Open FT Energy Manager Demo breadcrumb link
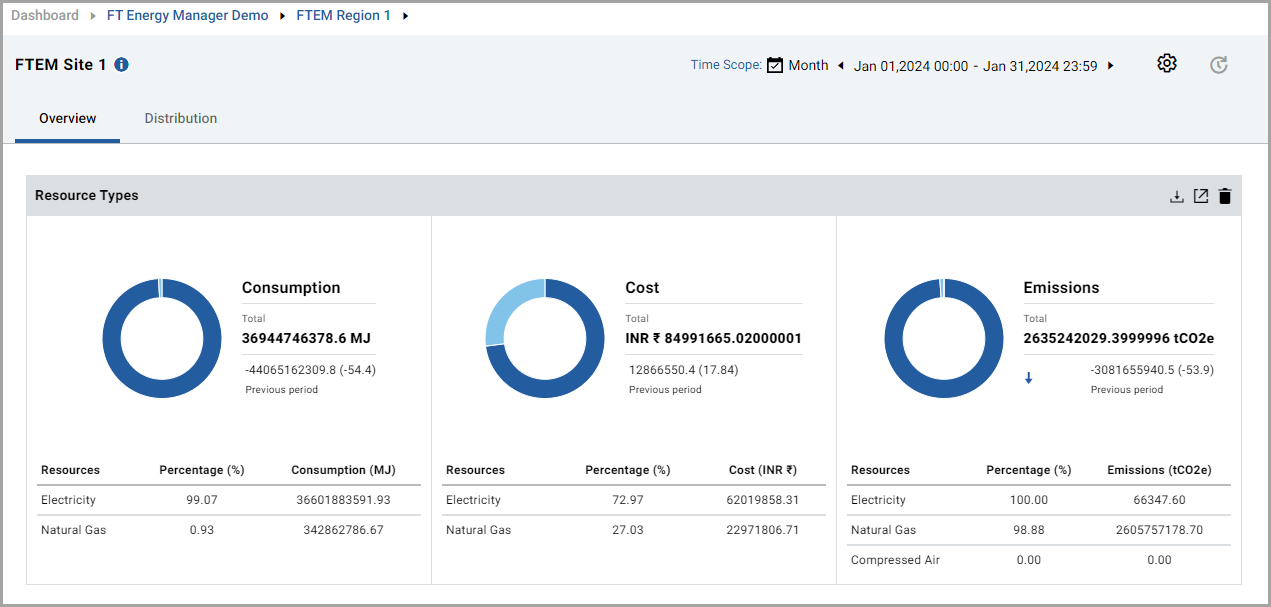The height and width of the screenshot is (607, 1271). point(187,15)
